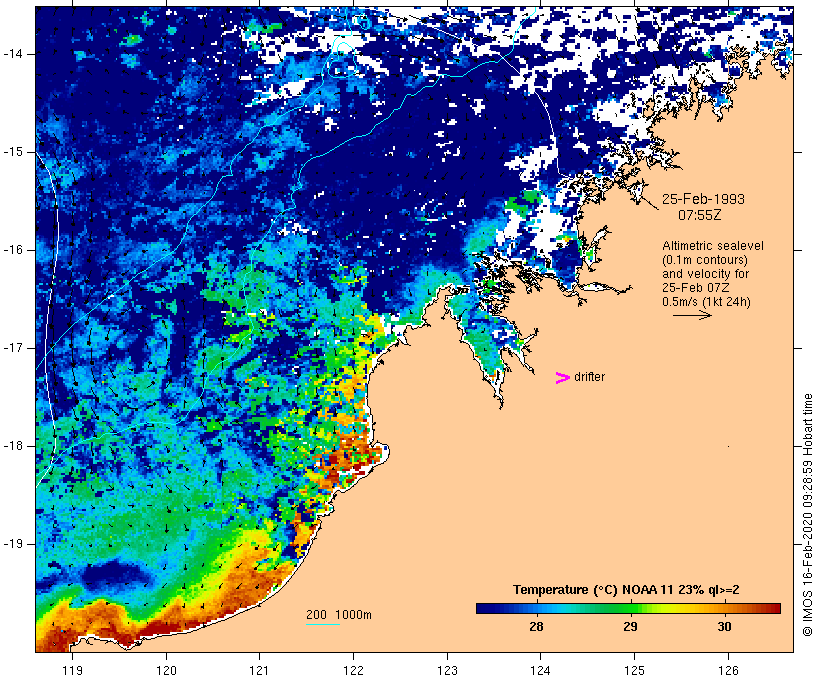Screen dimensions: 820x680
Task: Click latitude axis label '-17'
Action: (x=12, y=348)
